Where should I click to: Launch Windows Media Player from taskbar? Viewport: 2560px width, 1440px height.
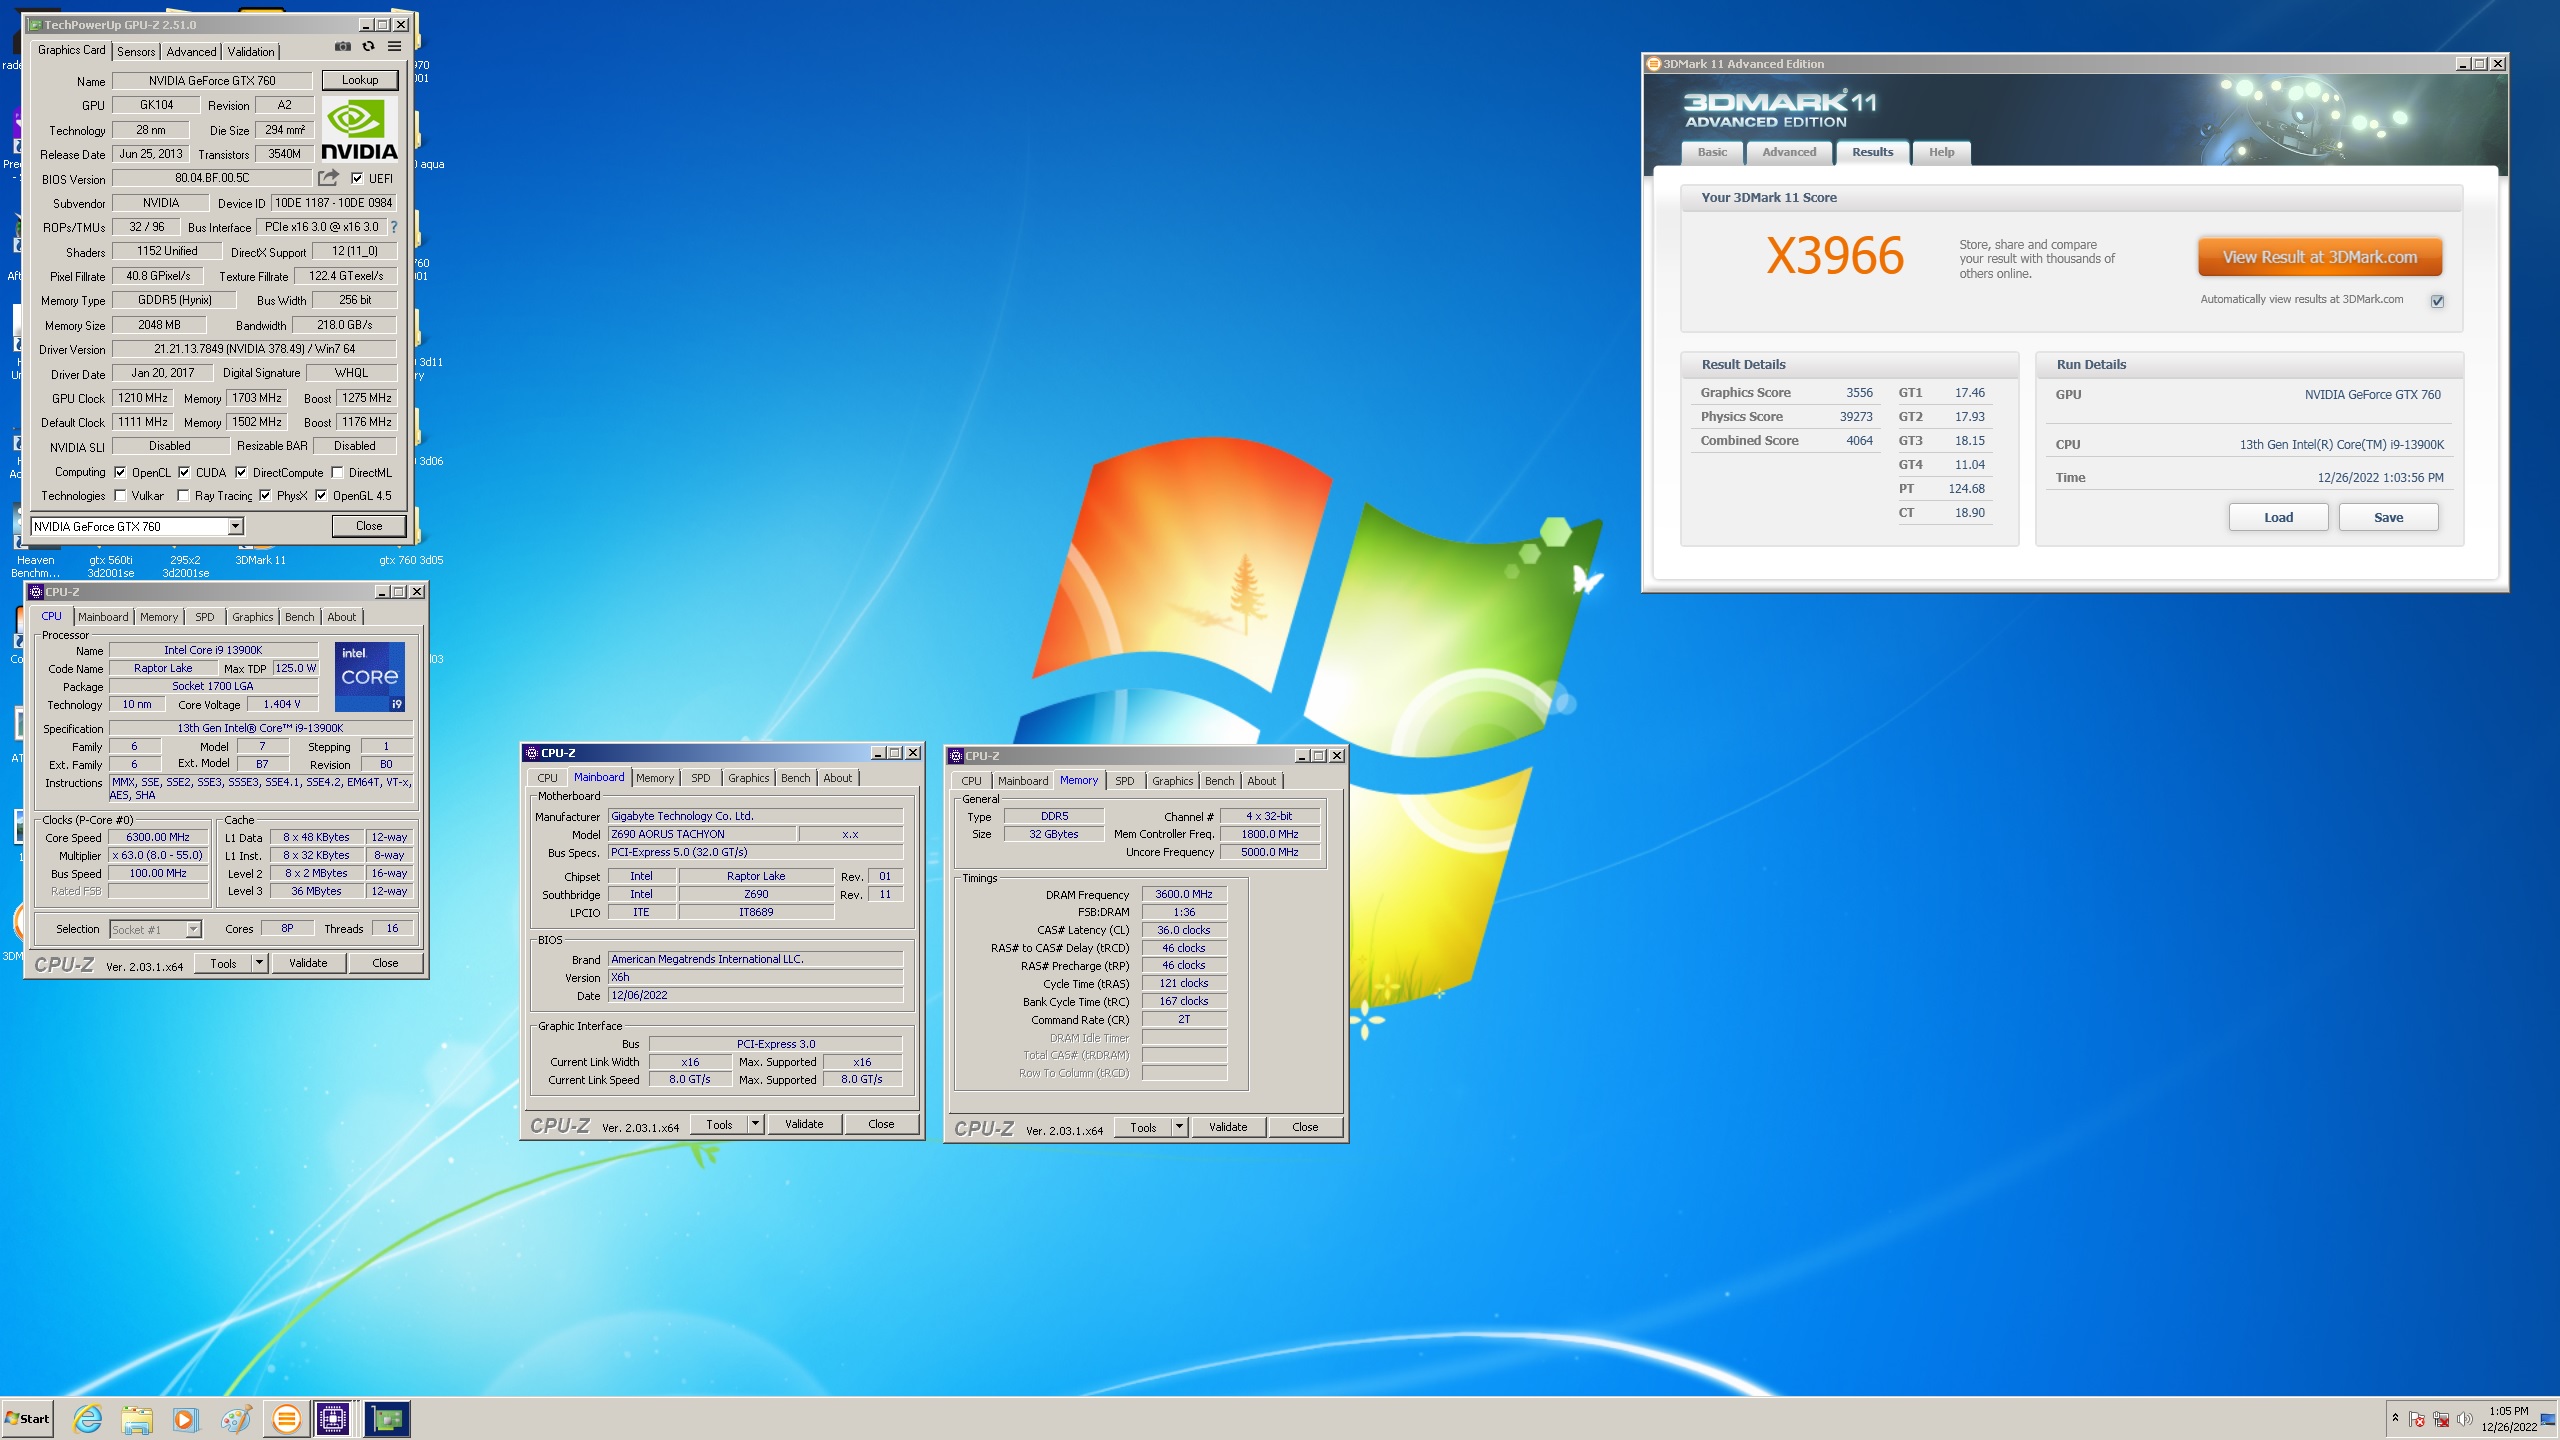click(x=186, y=1418)
